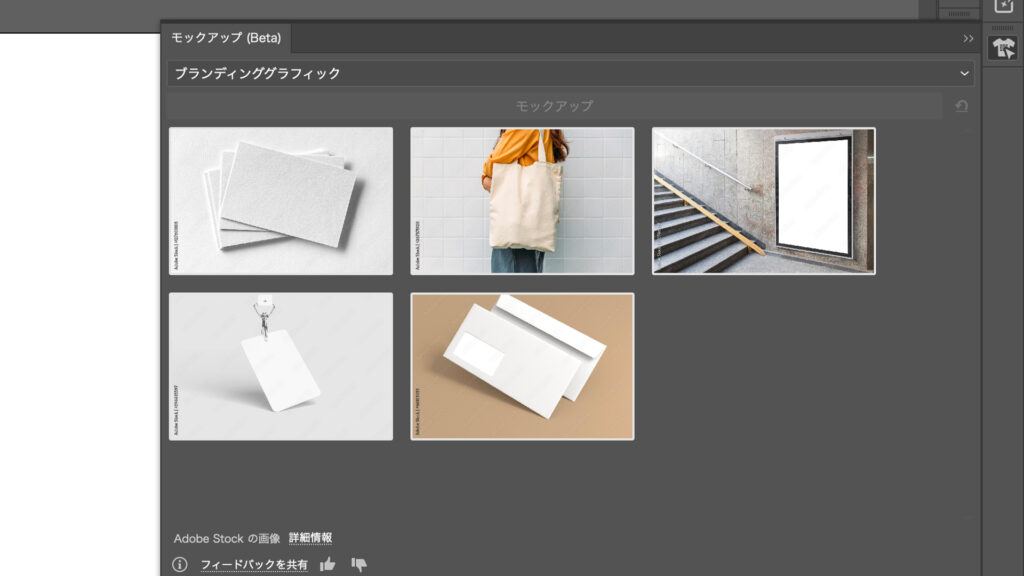Select the ID badge lanyard mockup thumbnail
The width and height of the screenshot is (1024, 576).
click(280, 365)
